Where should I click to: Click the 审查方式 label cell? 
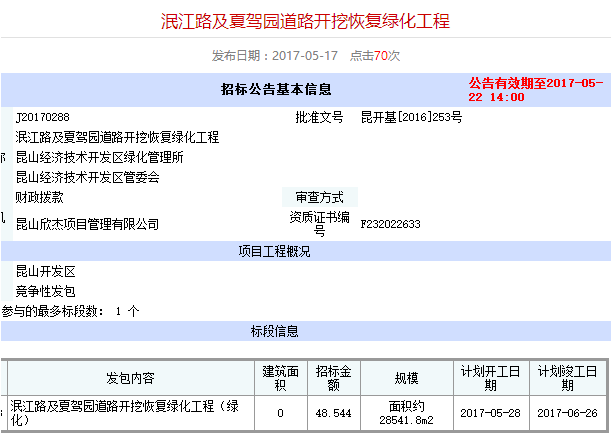pos(320,197)
